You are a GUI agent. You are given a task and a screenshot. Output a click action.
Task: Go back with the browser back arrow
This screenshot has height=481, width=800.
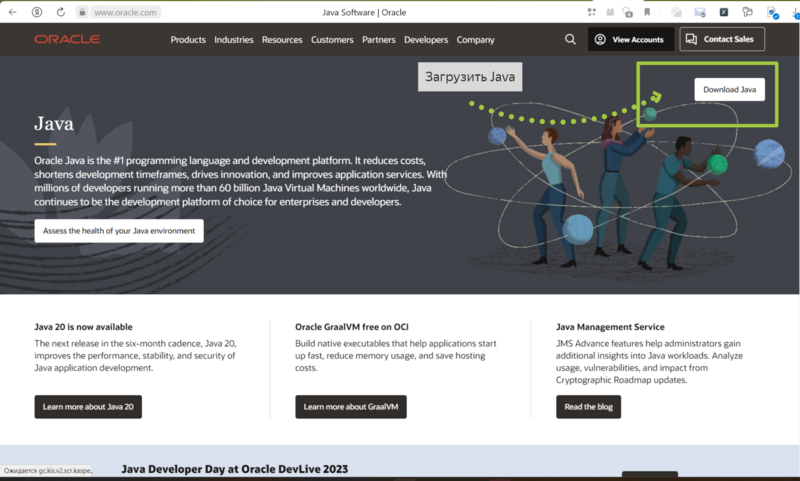[x=13, y=12]
